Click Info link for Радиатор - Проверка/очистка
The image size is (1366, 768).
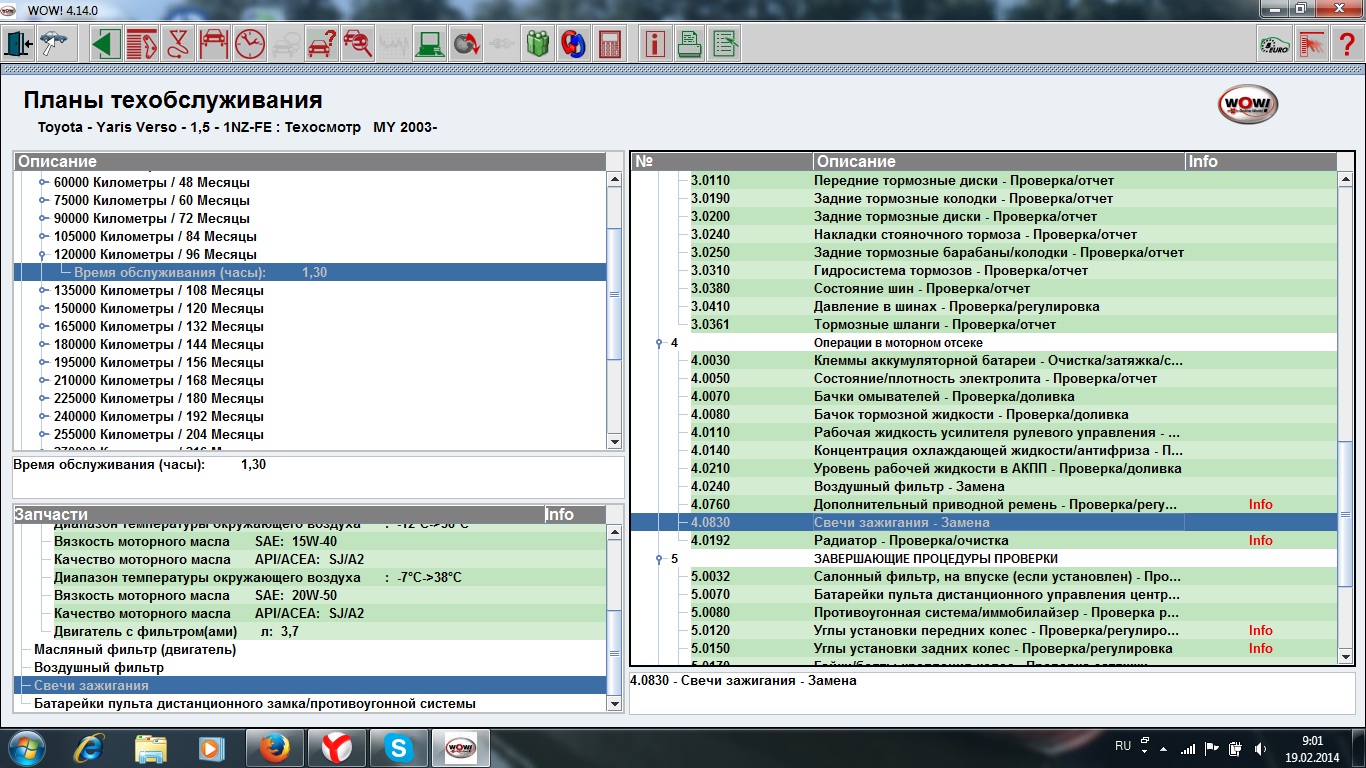[x=1260, y=541]
